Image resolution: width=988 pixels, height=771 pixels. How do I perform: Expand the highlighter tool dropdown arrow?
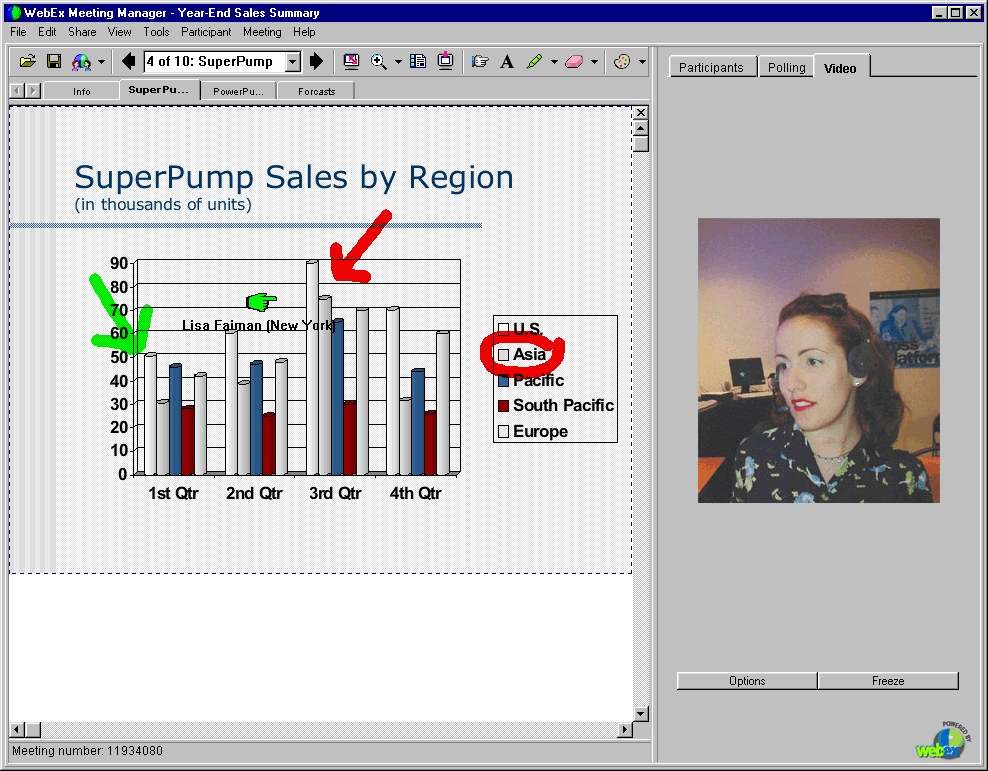click(554, 62)
